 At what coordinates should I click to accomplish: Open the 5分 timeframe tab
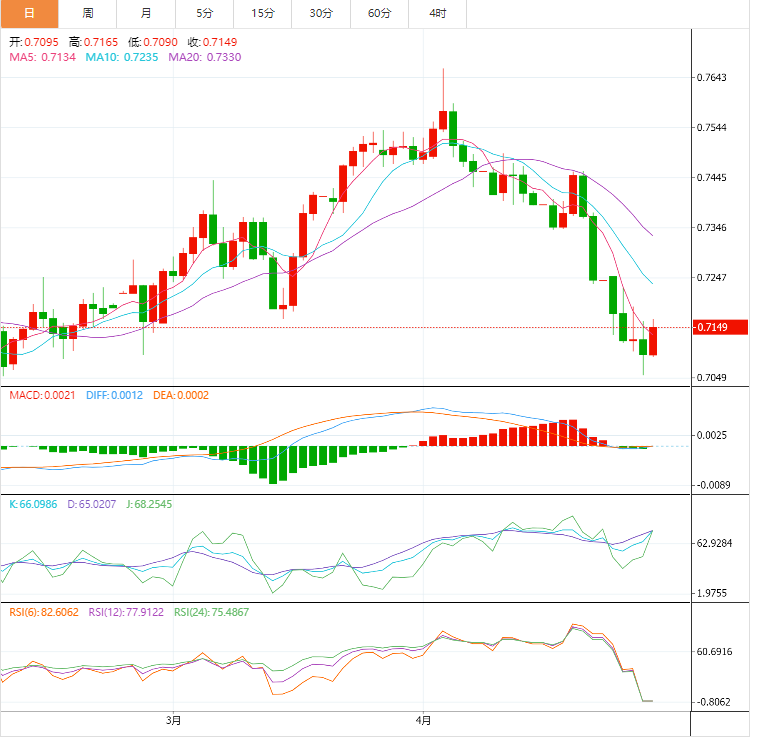point(205,14)
